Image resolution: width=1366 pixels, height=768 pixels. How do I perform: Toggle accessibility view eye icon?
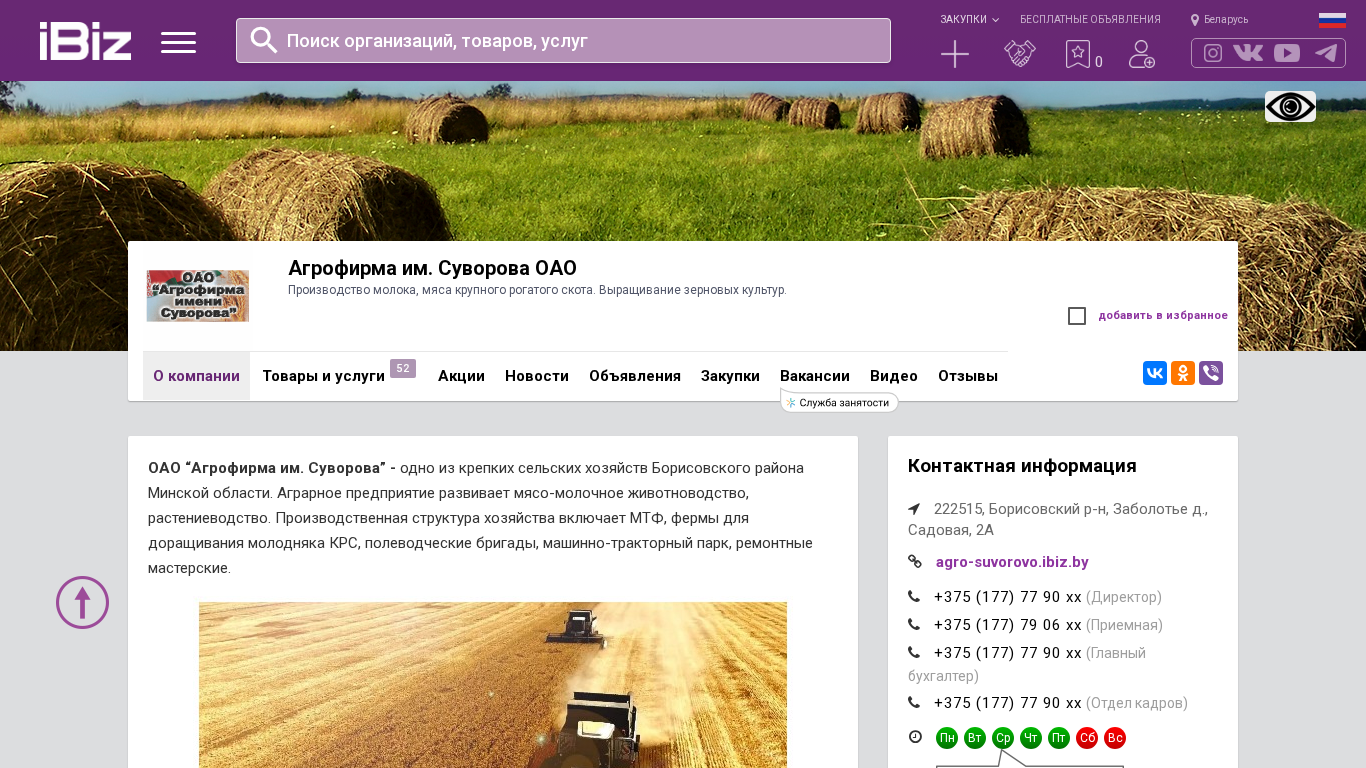[x=1290, y=106]
